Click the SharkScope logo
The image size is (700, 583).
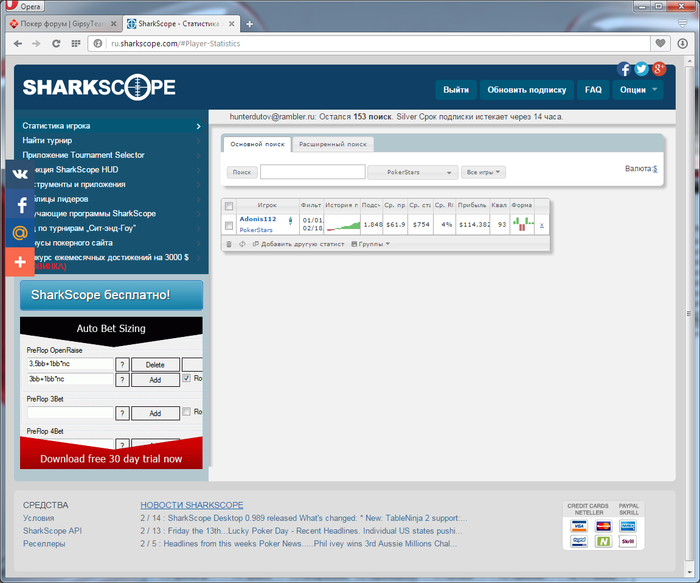point(99,87)
